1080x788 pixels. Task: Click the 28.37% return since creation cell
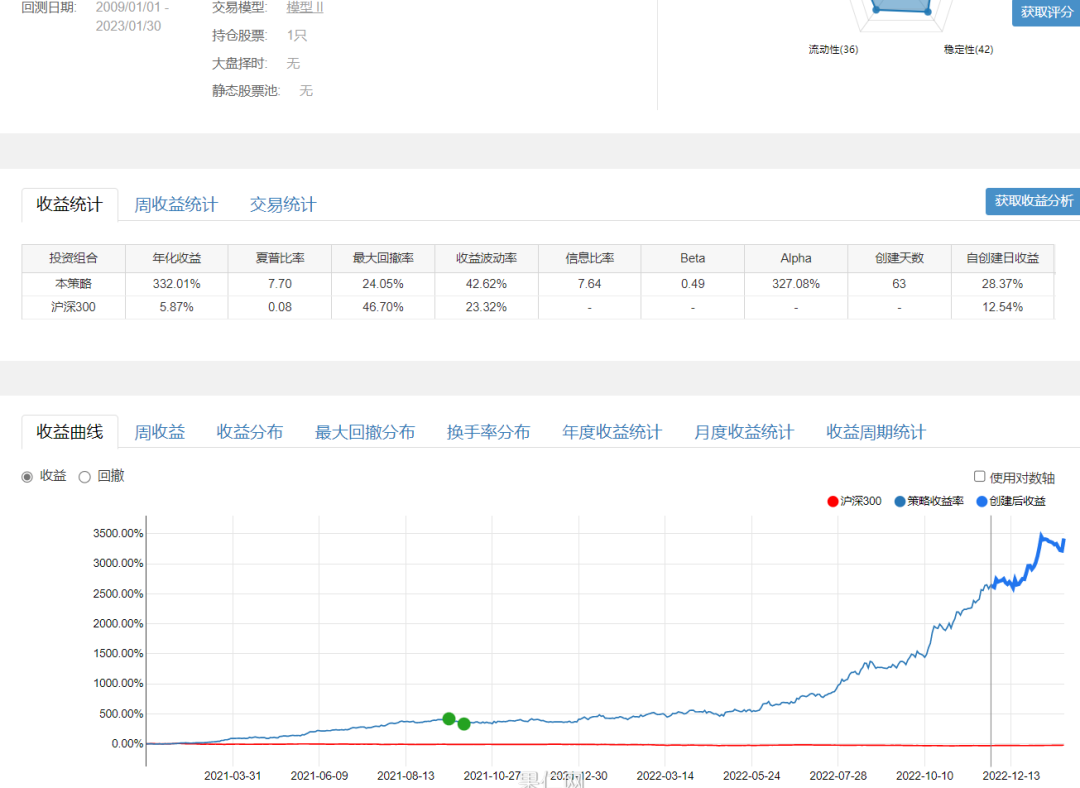[1003, 284]
